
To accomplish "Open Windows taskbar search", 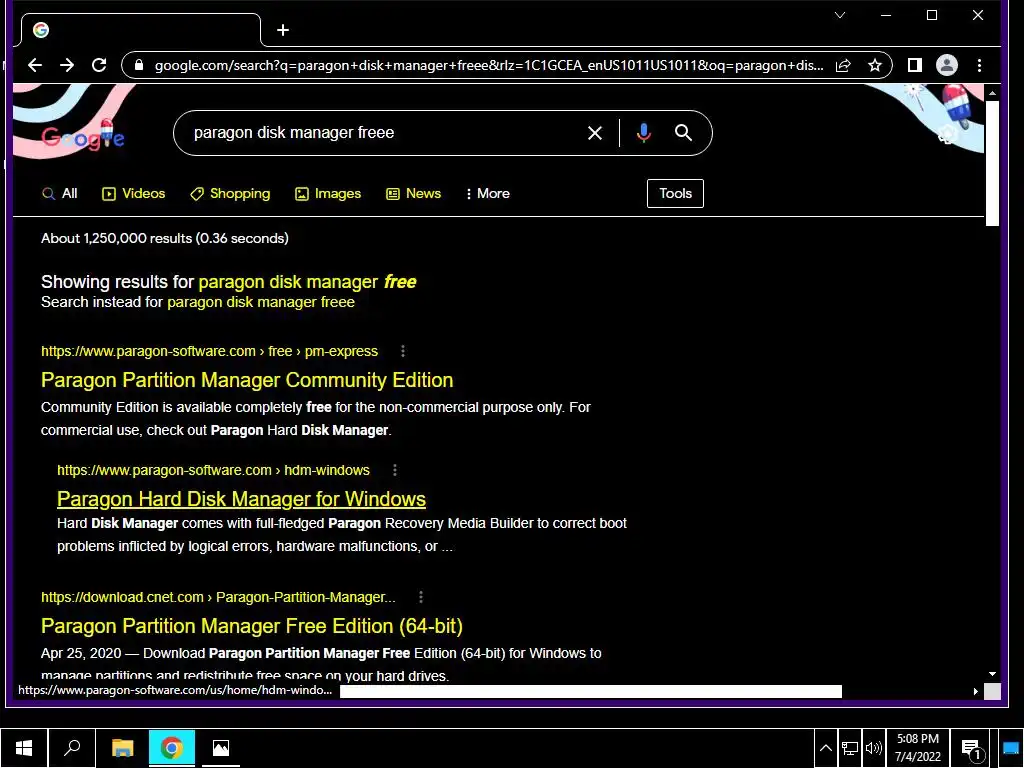I will pos(72,748).
